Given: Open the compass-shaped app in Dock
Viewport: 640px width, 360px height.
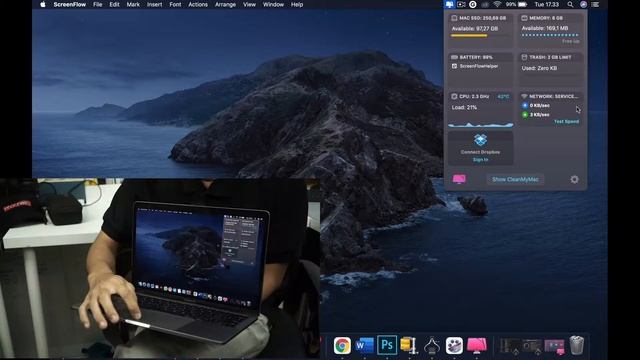Looking at the screenshot, I should pyautogui.click(x=432, y=346).
